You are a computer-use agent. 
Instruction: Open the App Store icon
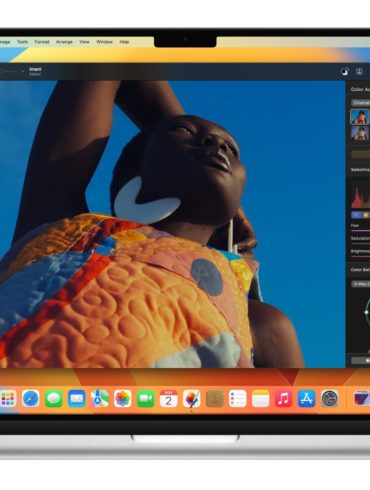pos(307,399)
